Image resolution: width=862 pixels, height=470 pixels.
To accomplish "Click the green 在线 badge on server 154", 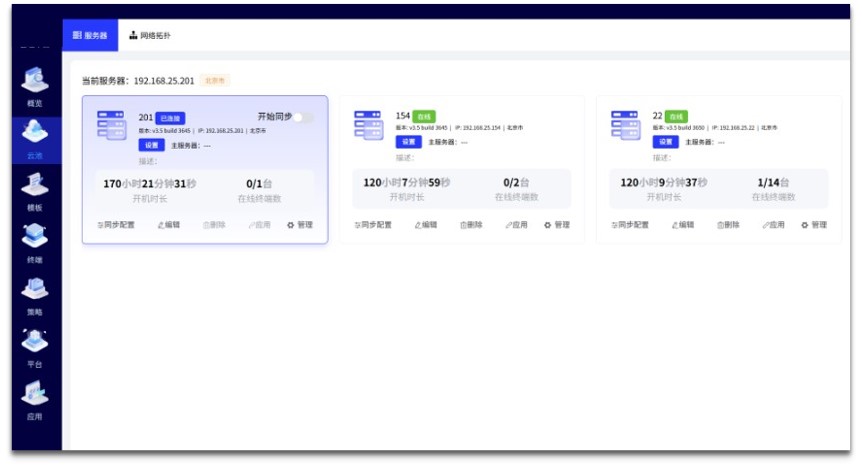I will (x=424, y=117).
